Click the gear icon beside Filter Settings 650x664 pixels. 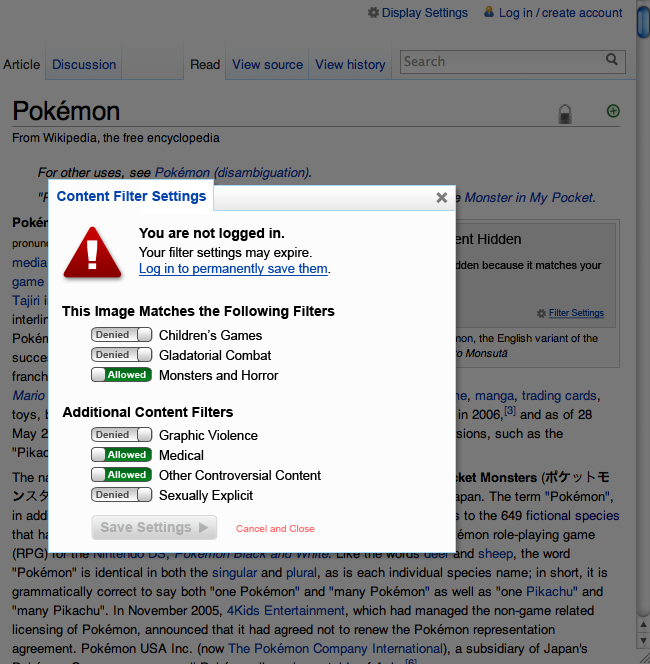click(541, 313)
